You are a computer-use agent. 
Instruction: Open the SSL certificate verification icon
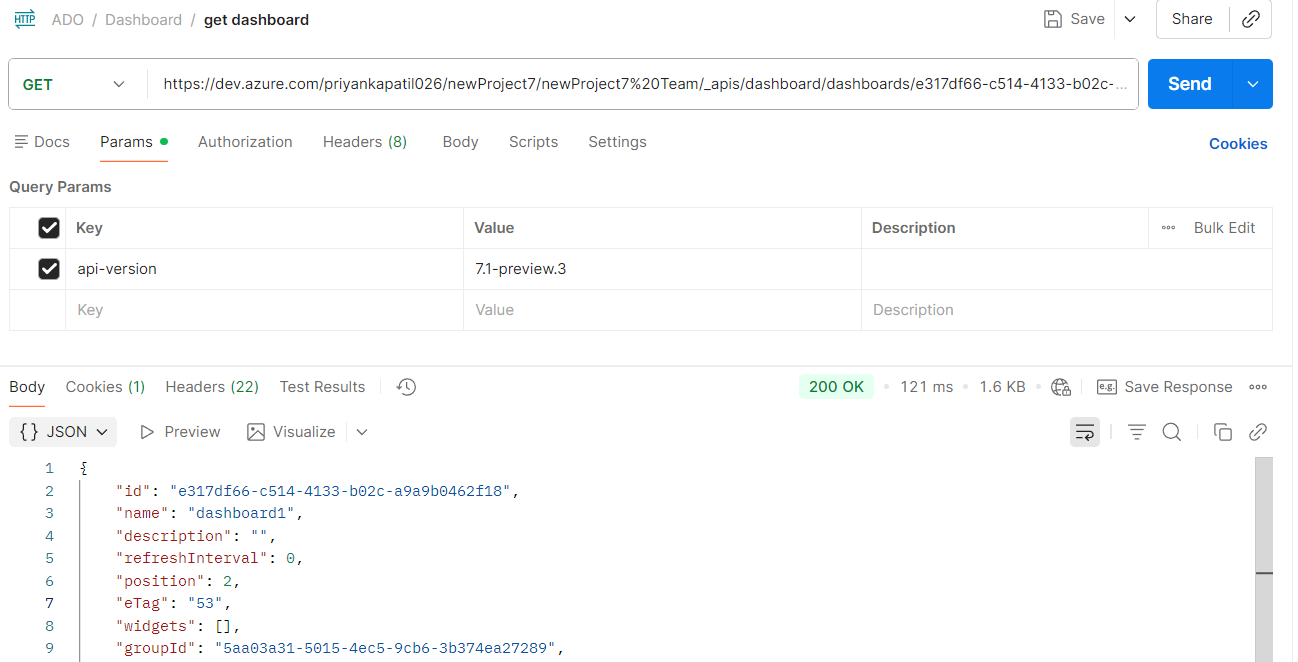click(1061, 386)
